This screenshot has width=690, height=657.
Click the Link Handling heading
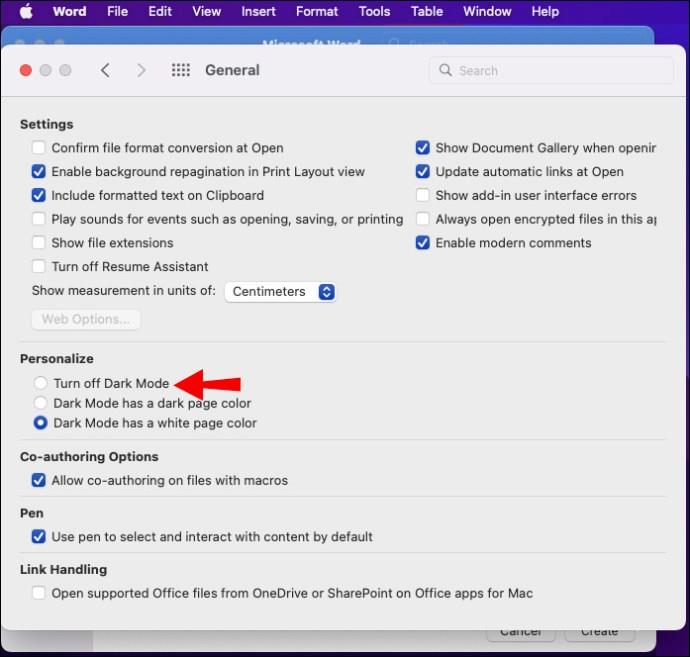click(x=63, y=569)
